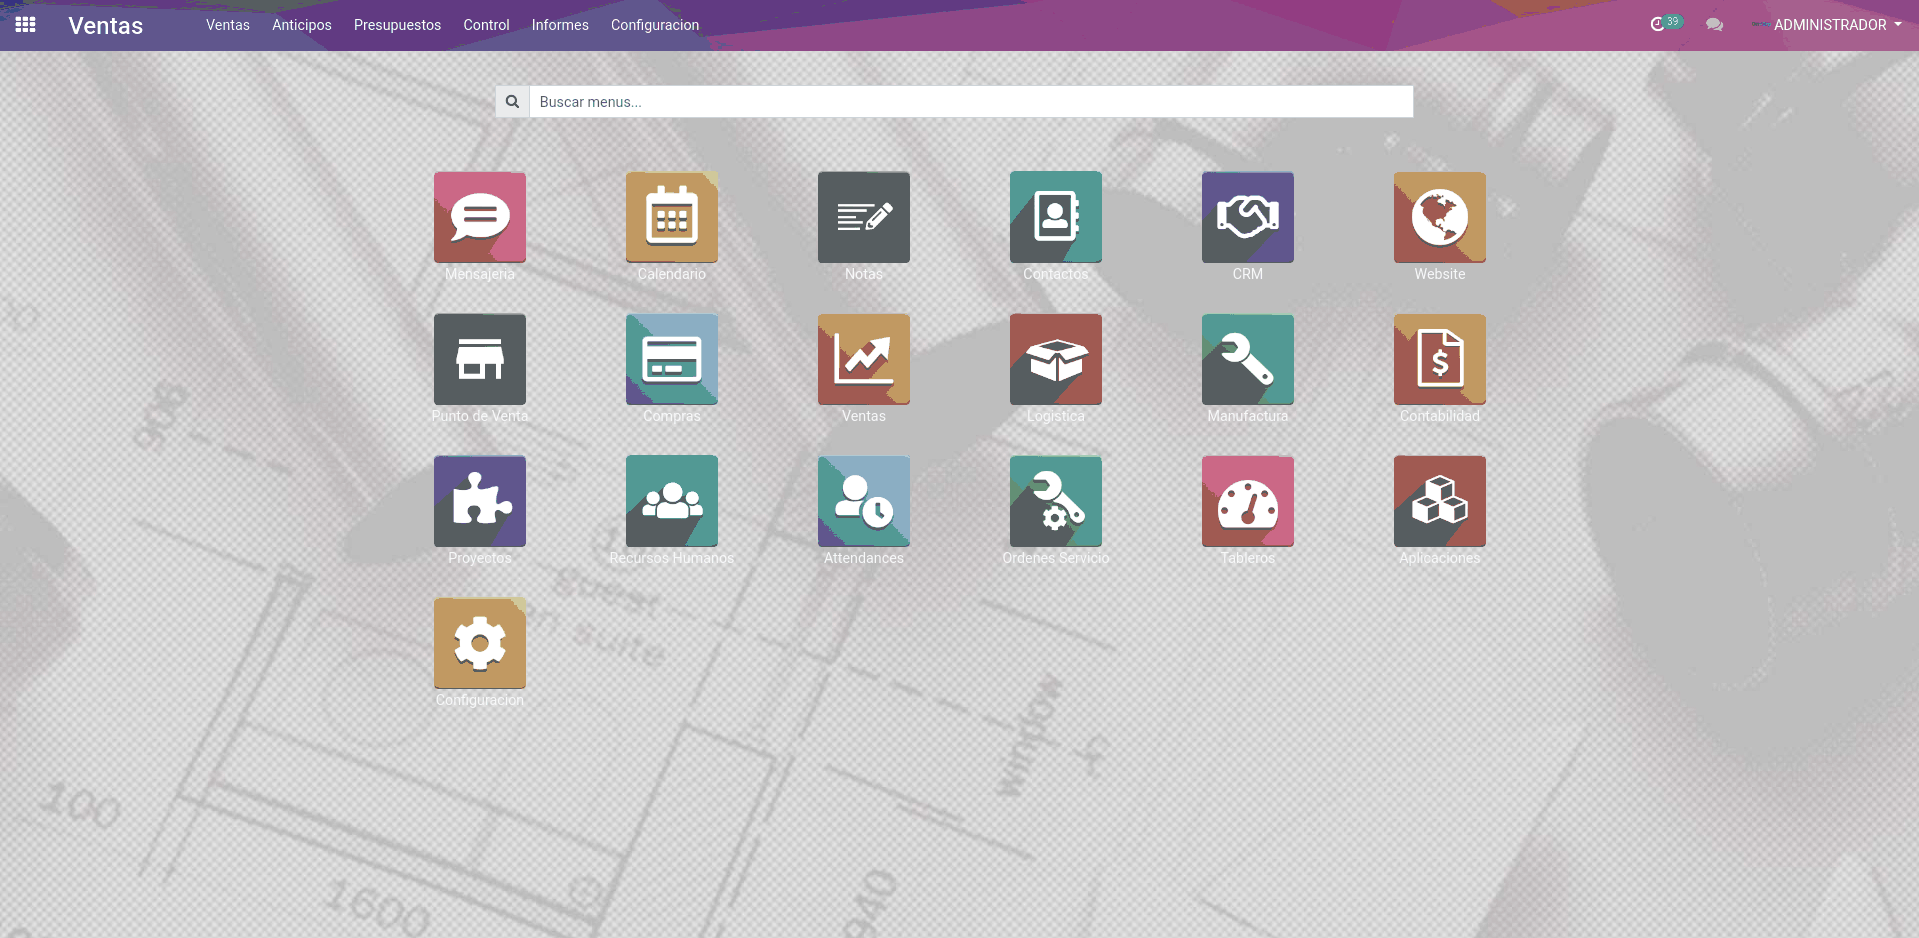Screen dimensions: 1919x938
Task: Click the magnifier search icon
Action: pyautogui.click(x=512, y=102)
